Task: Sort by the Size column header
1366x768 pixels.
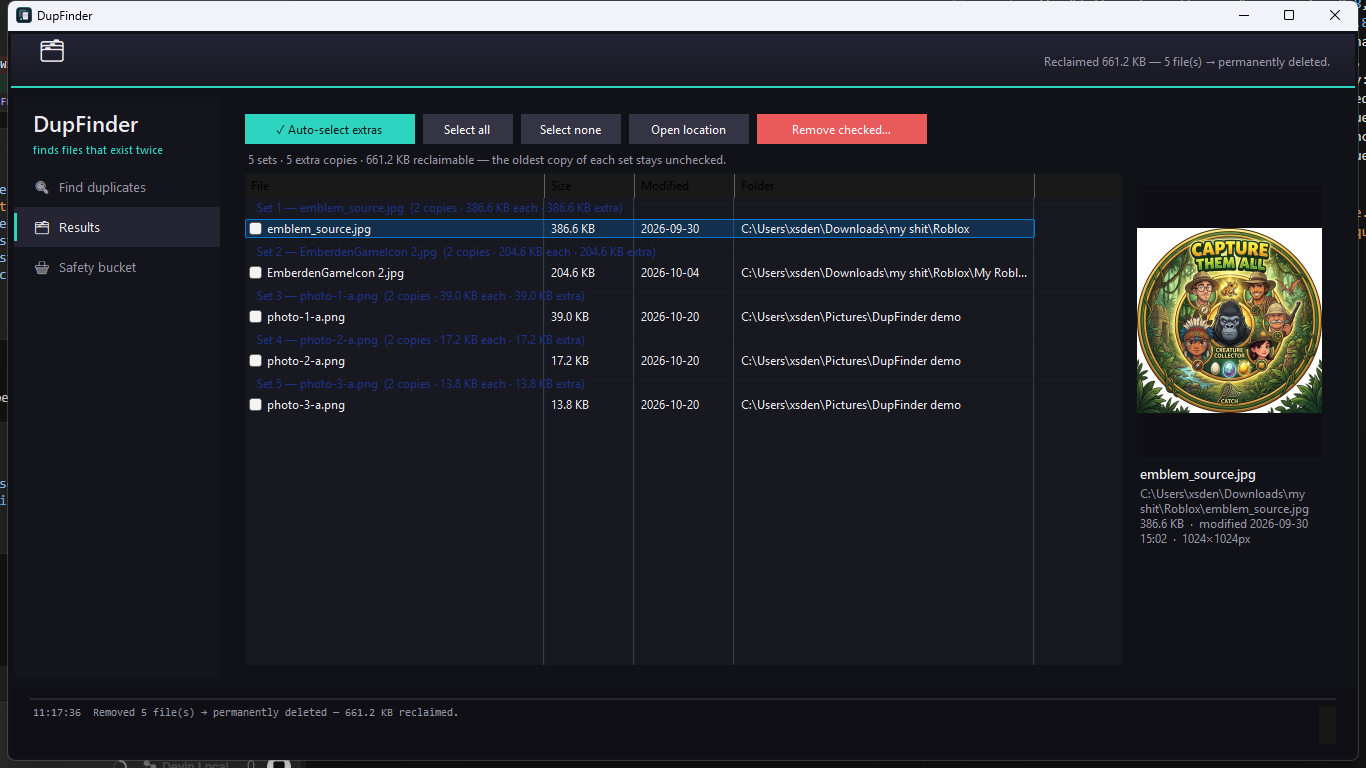Action: click(589, 186)
